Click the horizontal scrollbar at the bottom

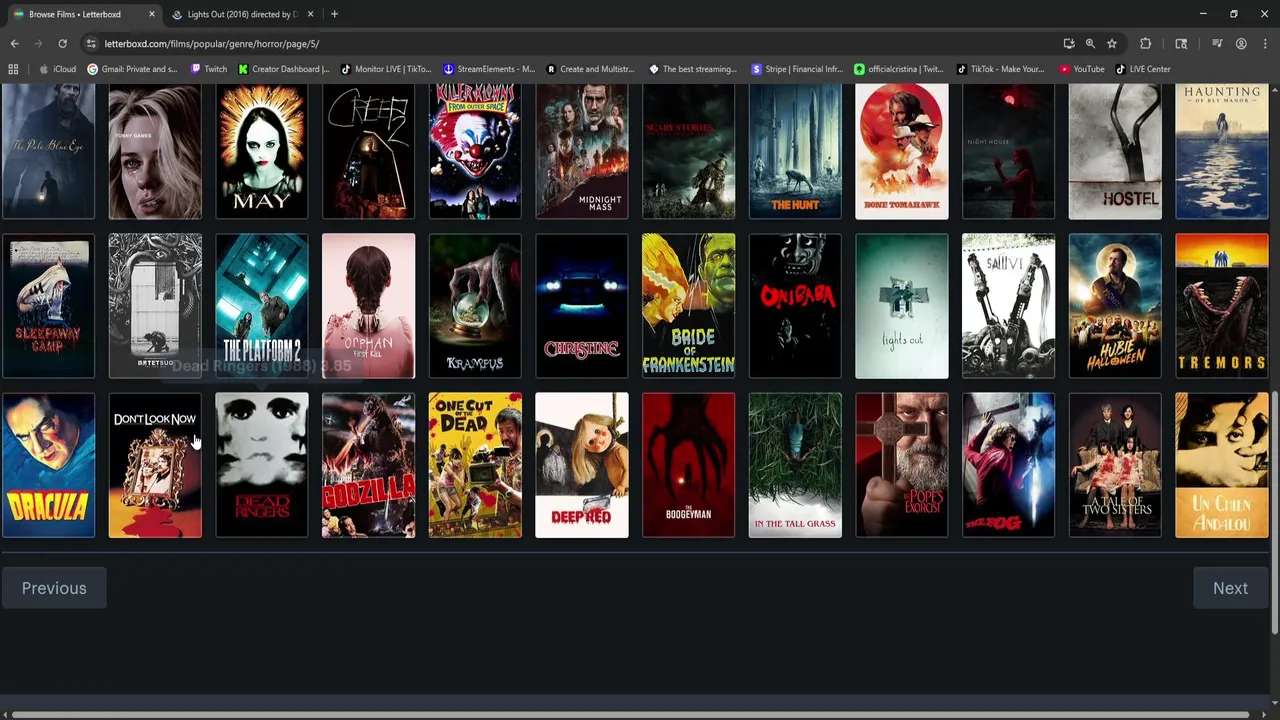point(630,715)
